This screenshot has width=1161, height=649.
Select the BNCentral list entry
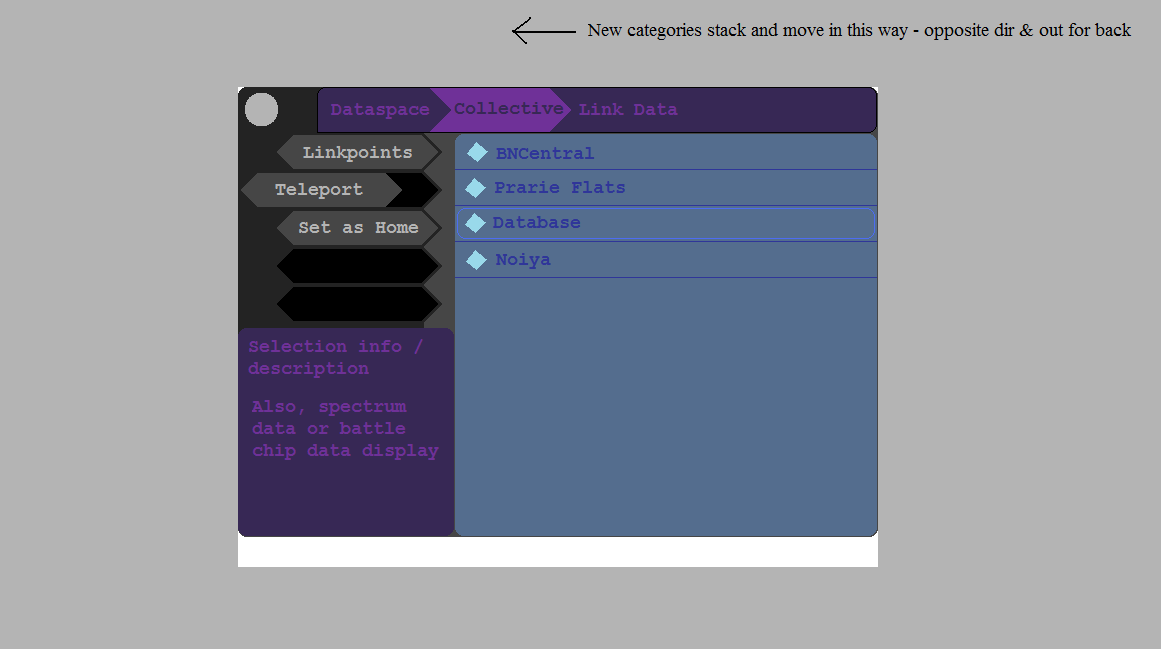pyautogui.click(x=666, y=152)
